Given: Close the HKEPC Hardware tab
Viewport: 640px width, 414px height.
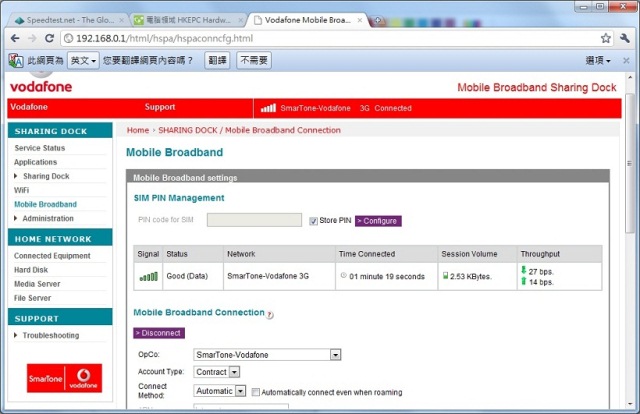Looking at the screenshot, I should point(240,20).
